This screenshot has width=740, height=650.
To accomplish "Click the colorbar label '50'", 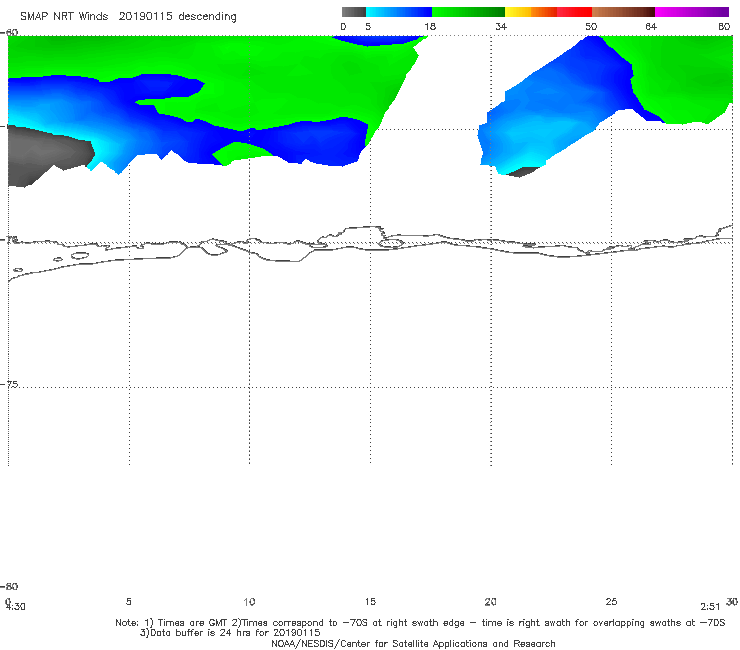I will 591,26.
